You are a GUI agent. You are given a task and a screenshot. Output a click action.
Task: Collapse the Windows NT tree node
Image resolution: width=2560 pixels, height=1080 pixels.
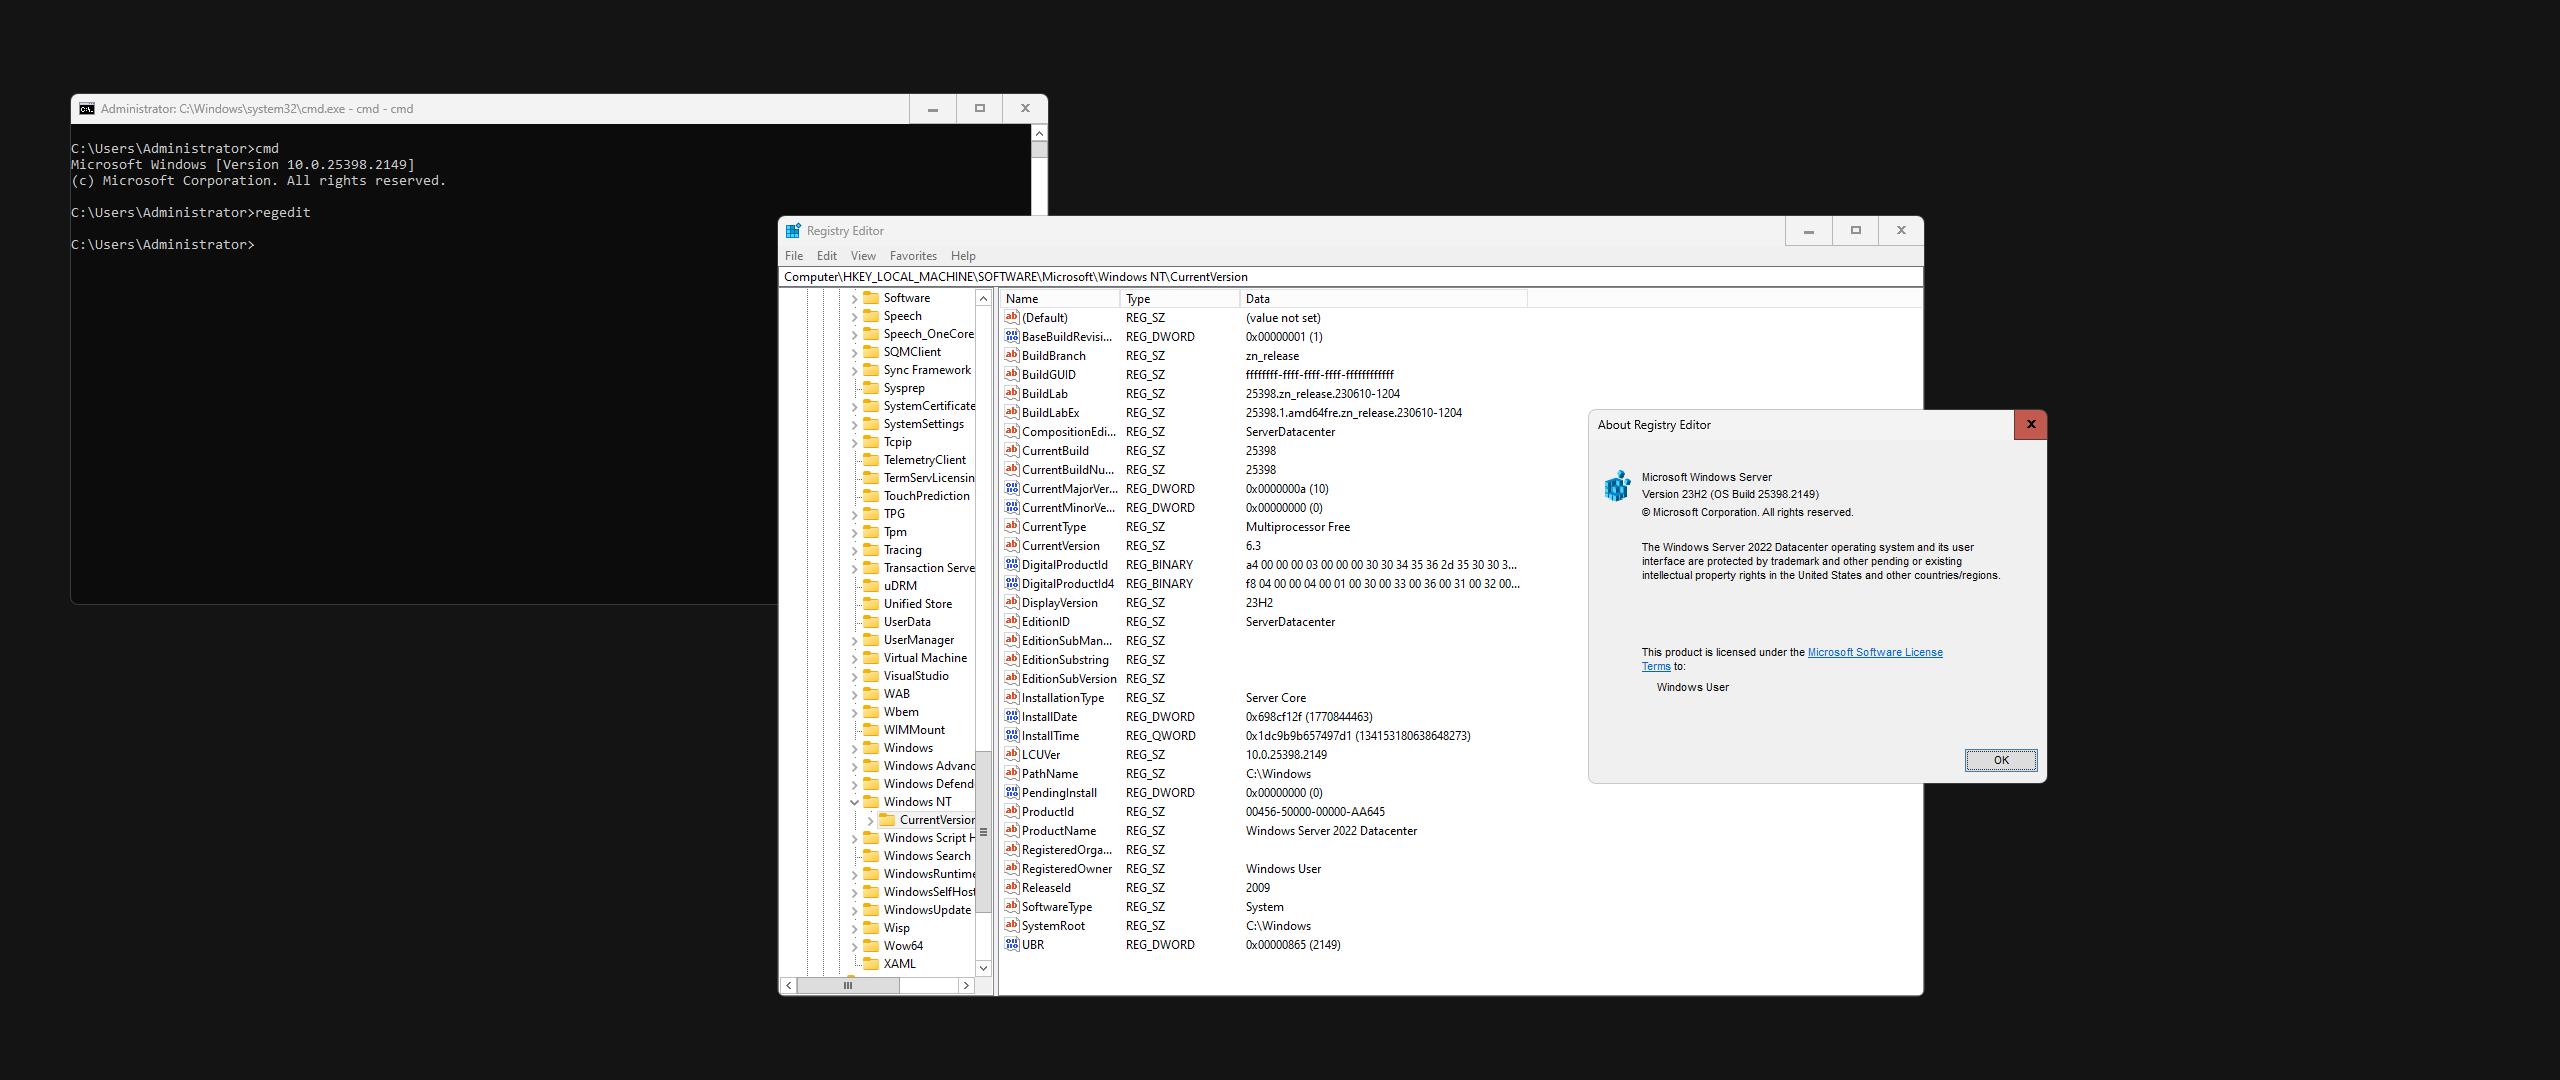pyautogui.click(x=854, y=802)
